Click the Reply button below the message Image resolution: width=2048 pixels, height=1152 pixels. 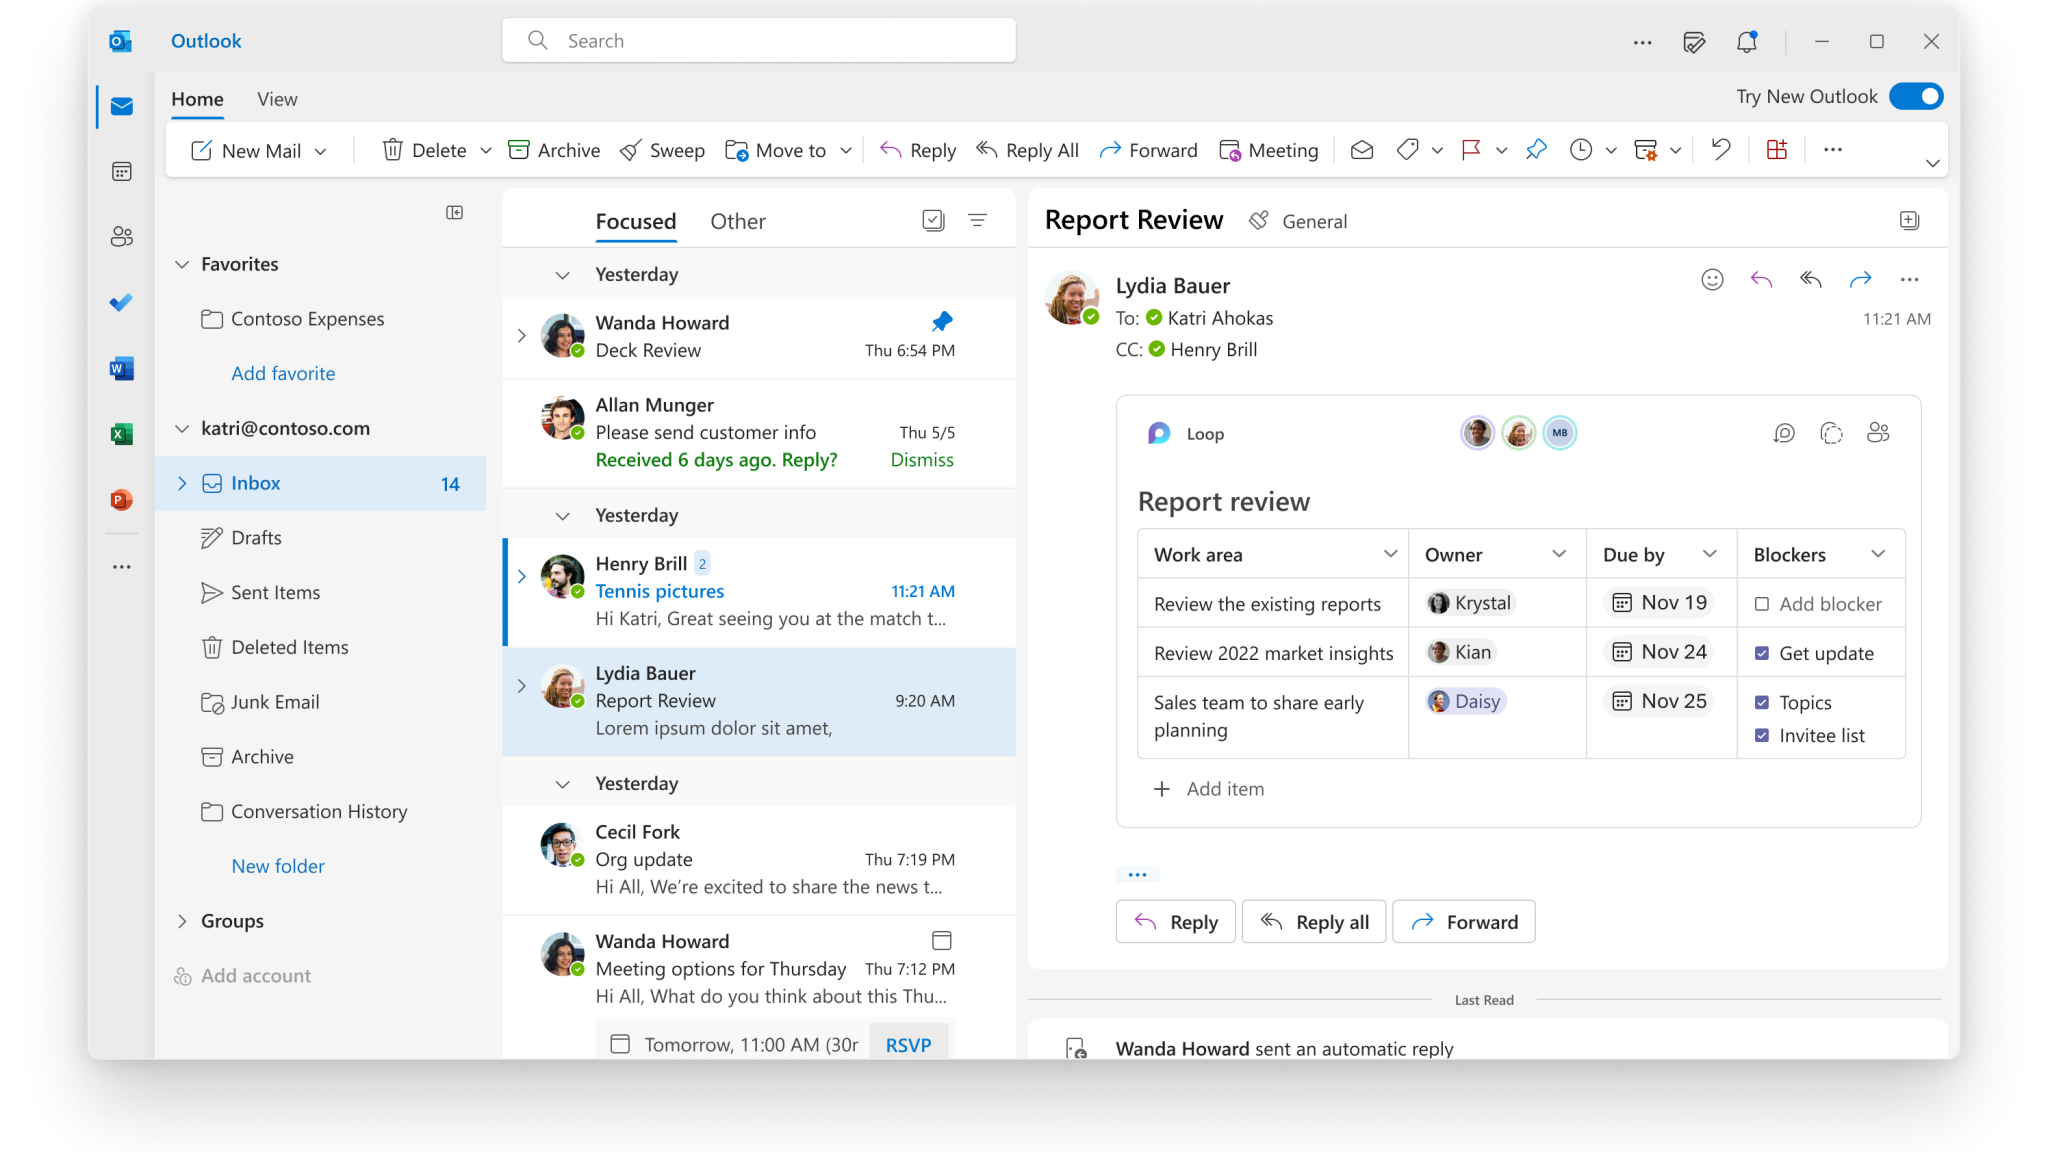point(1176,922)
